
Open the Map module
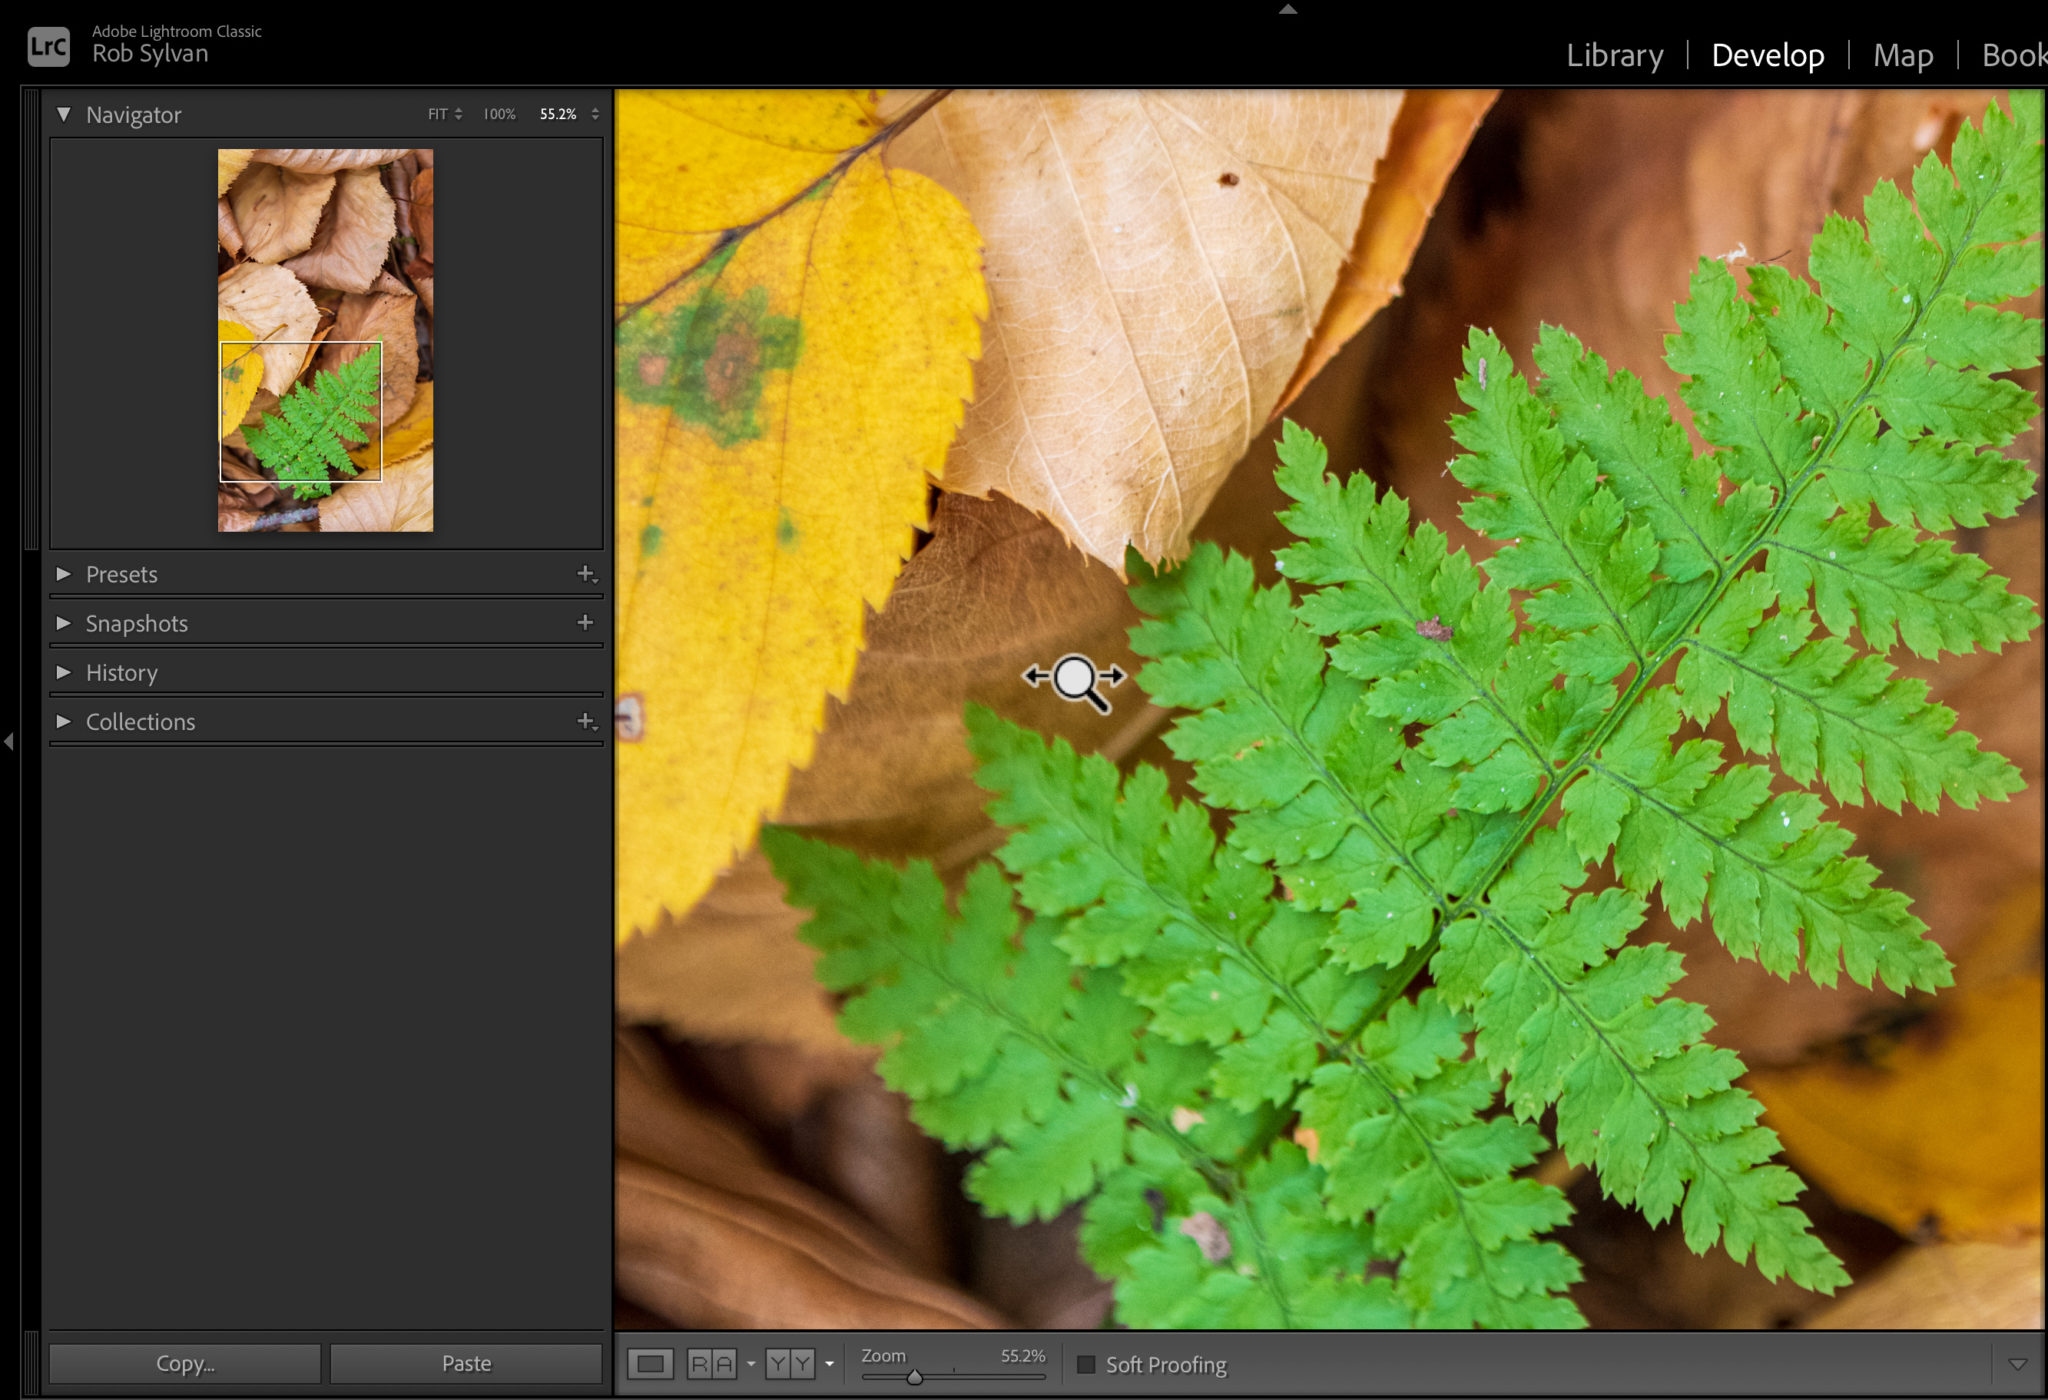(1903, 55)
